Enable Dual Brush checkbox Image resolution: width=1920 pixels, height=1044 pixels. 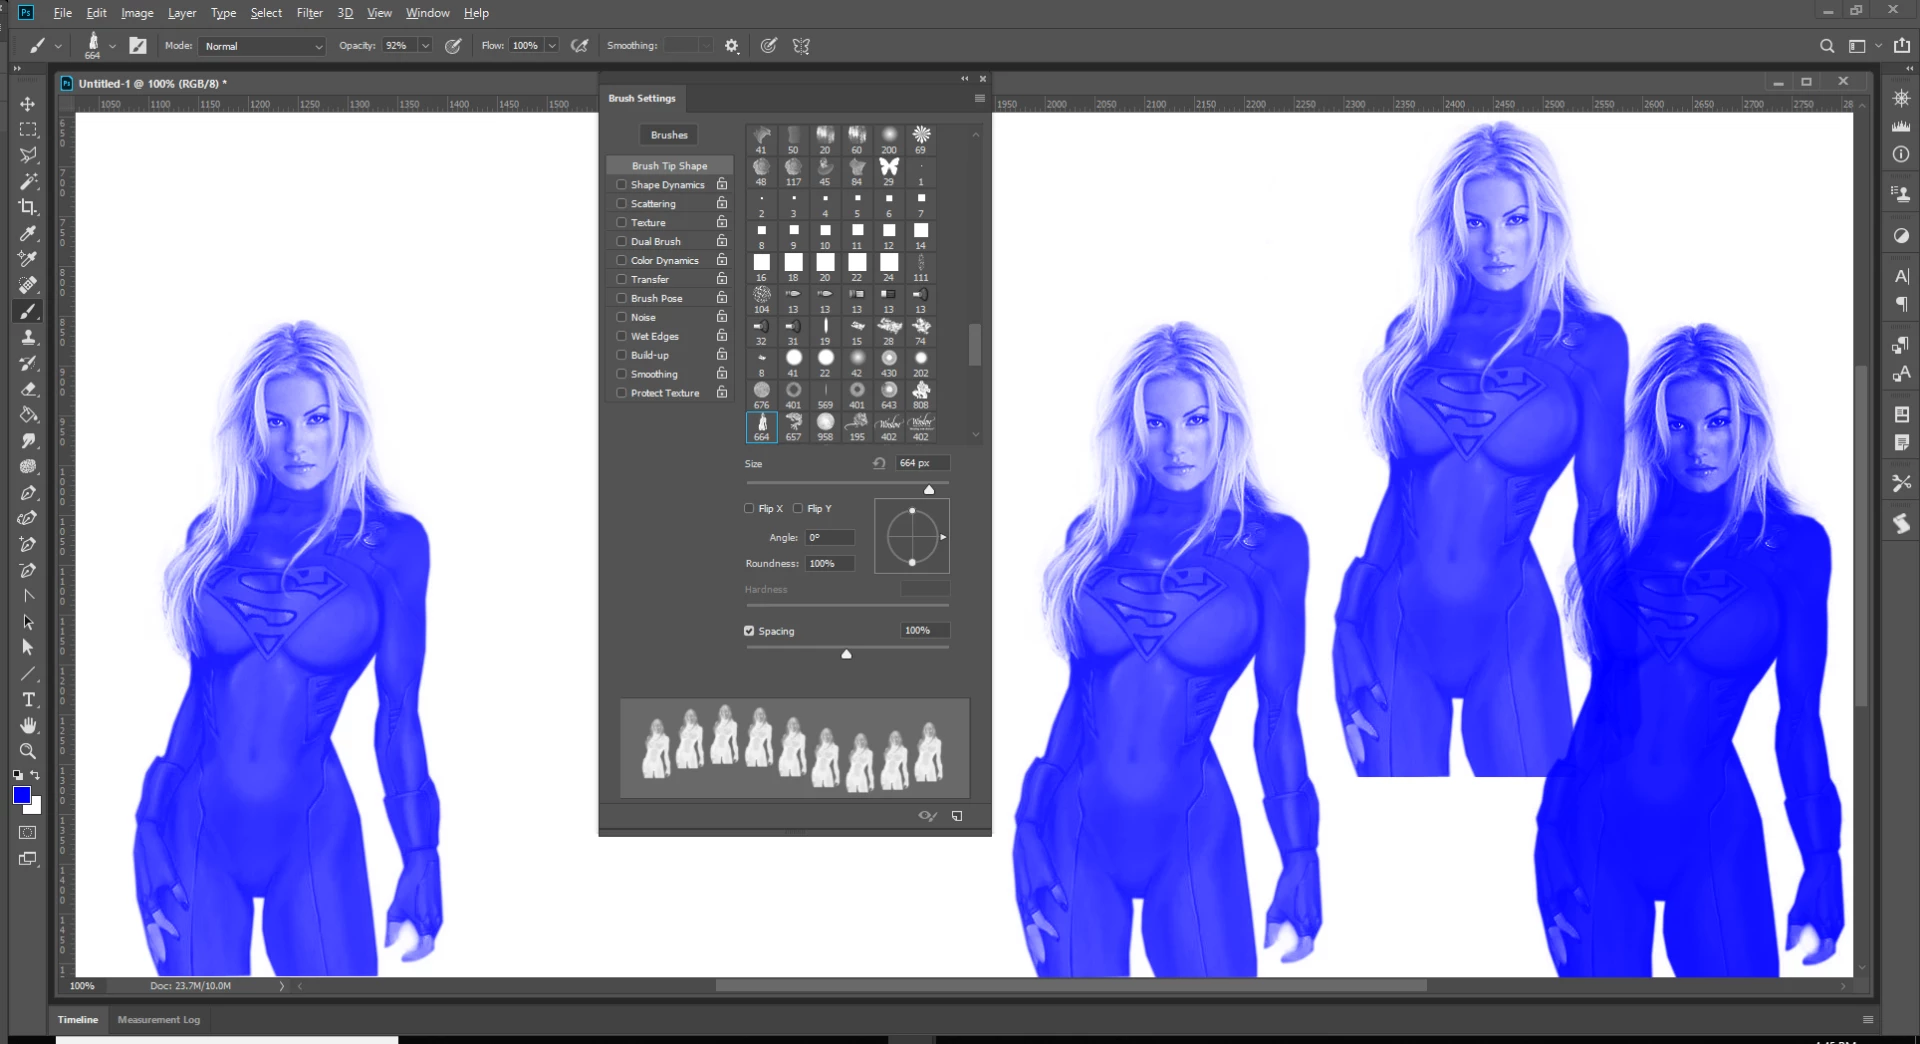[621, 242]
